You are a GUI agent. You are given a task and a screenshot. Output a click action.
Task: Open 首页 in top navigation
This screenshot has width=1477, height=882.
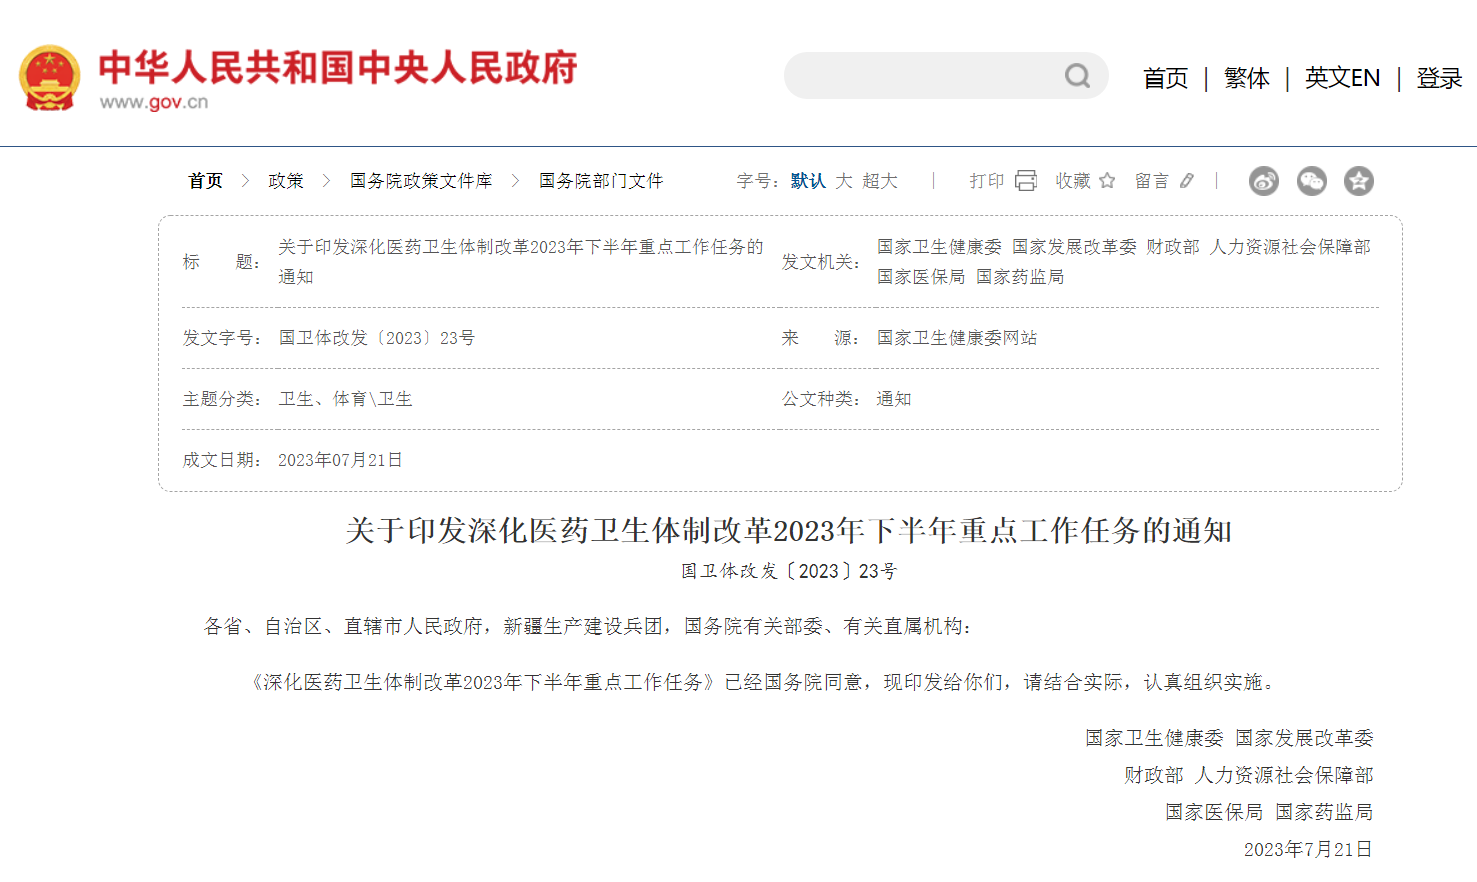(1165, 78)
